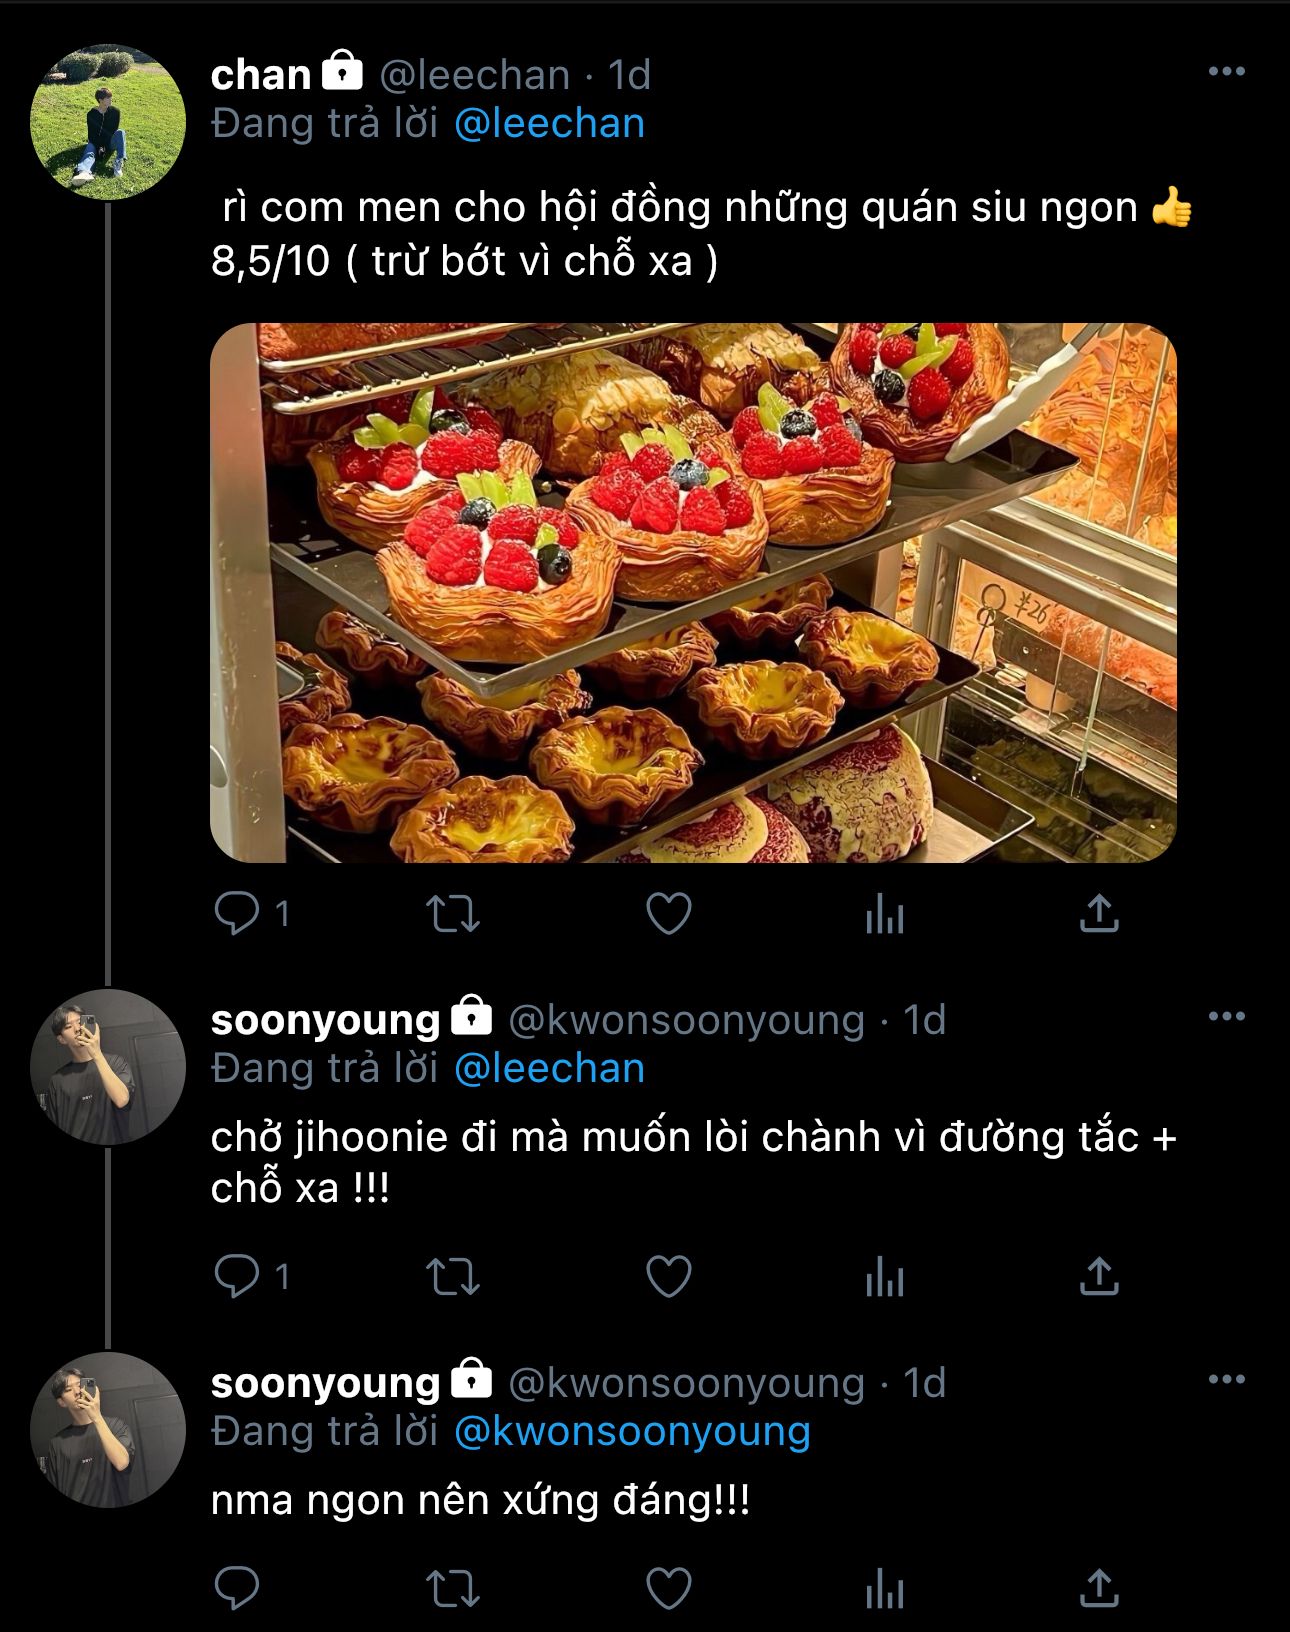This screenshot has height=1632, width=1290.
Task: Open the @leechan mention under chan's name
Action: coord(549,124)
